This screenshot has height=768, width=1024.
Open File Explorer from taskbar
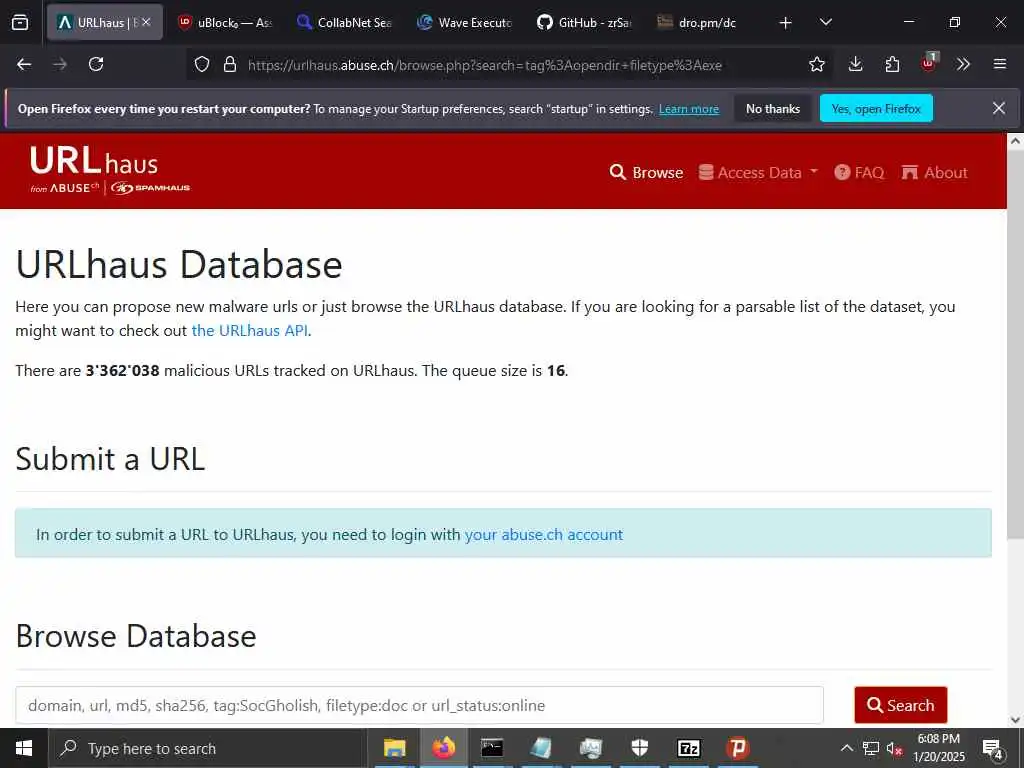coord(394,748)
